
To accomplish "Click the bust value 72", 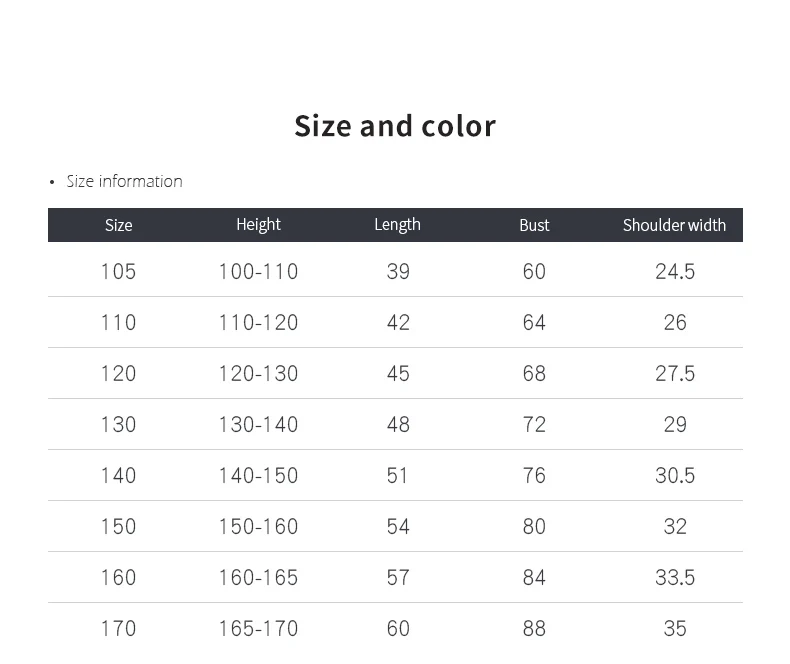I will click(x=534, y=424).
